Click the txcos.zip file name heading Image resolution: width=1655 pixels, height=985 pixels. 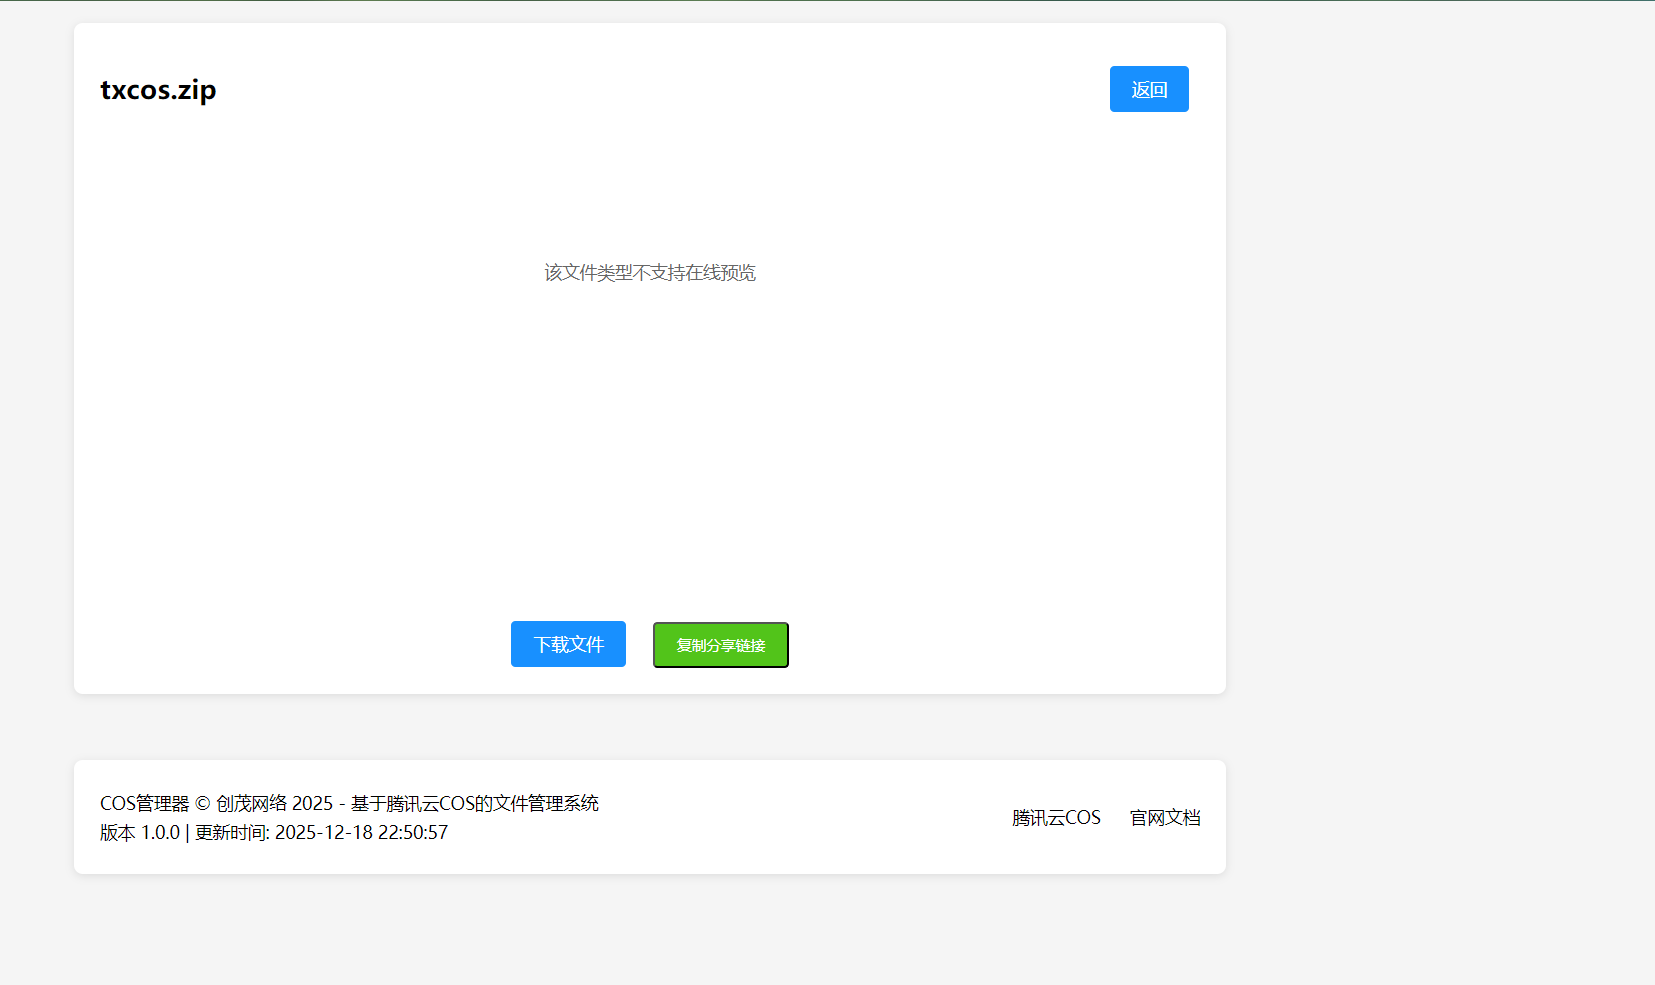tap(158, 90)
